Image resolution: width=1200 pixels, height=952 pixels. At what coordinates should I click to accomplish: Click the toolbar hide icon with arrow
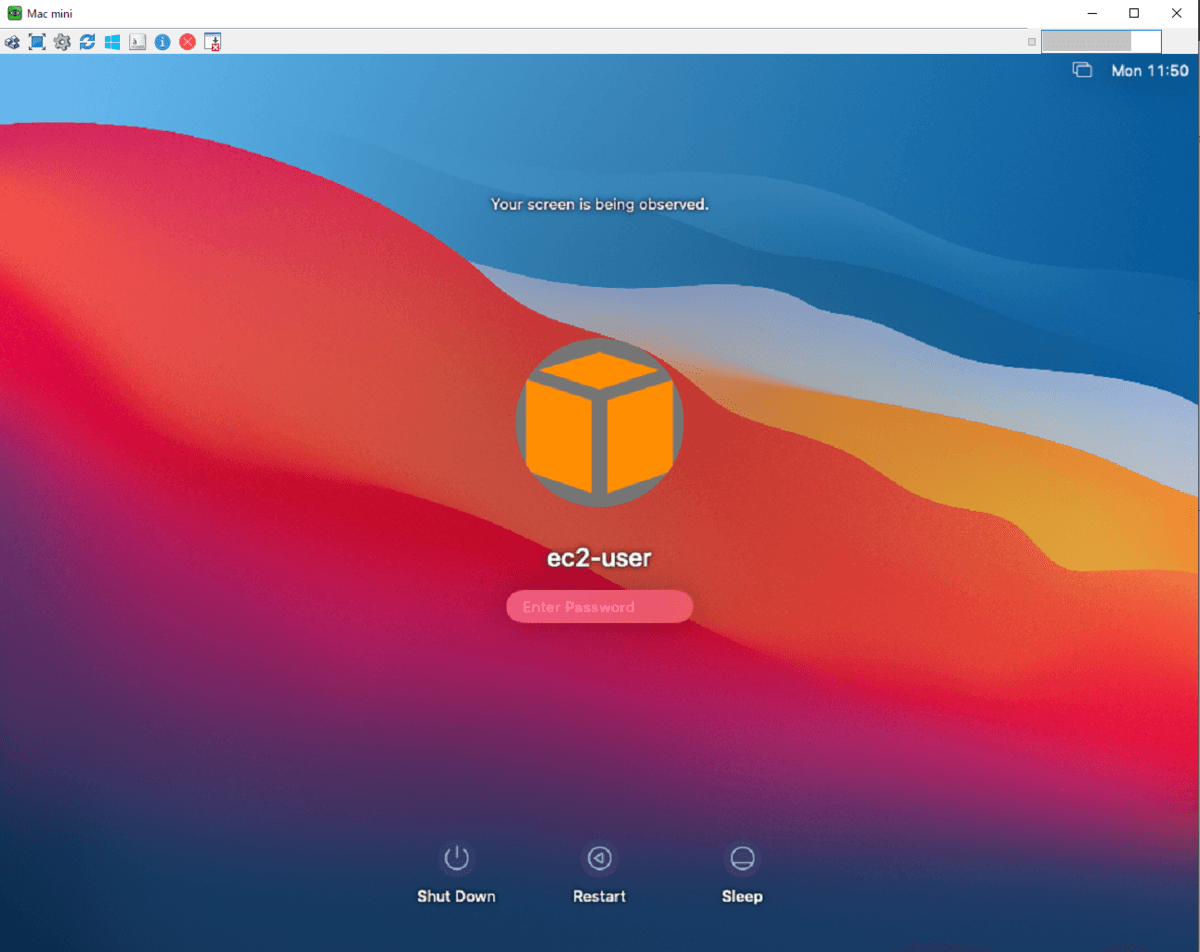212,42
